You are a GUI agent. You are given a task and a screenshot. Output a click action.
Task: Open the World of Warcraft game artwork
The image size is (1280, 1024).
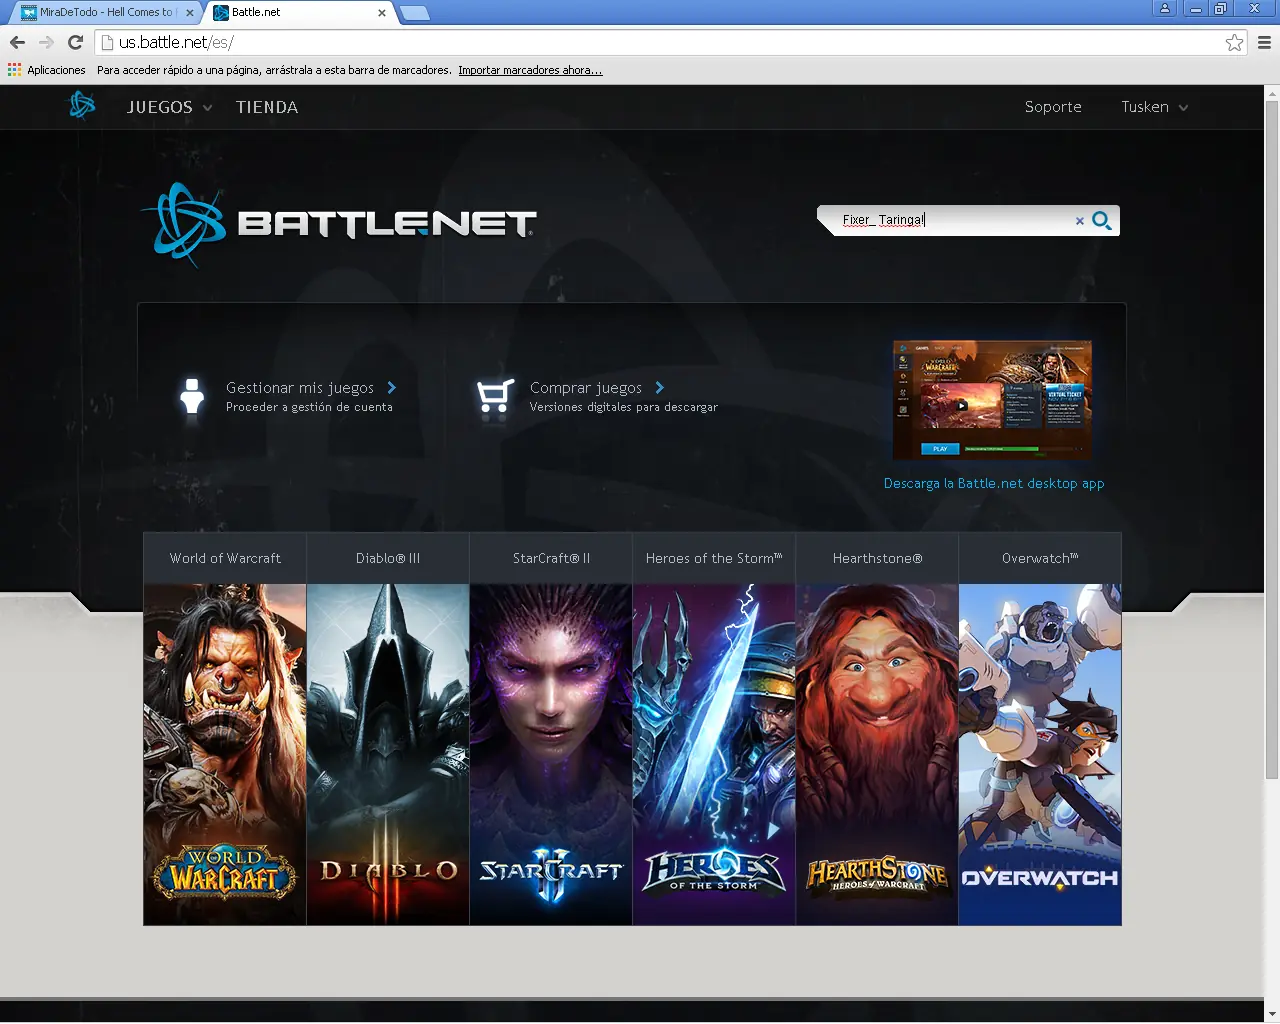click(225, 755)
